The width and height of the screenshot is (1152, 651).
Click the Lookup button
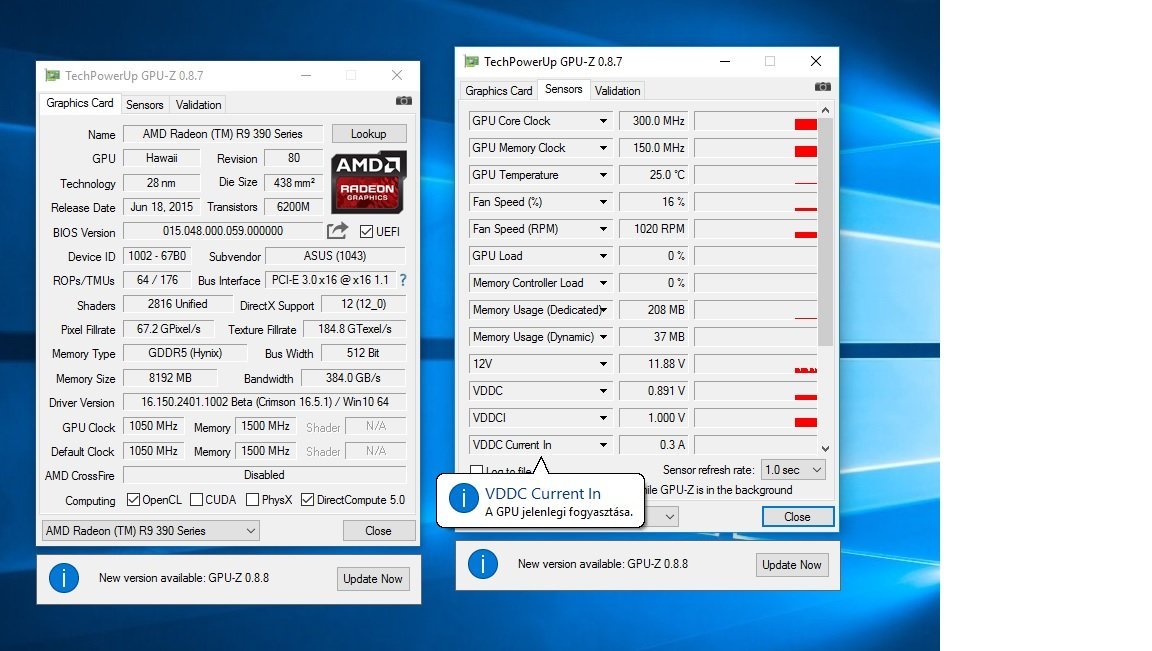(x=369, y=134)
